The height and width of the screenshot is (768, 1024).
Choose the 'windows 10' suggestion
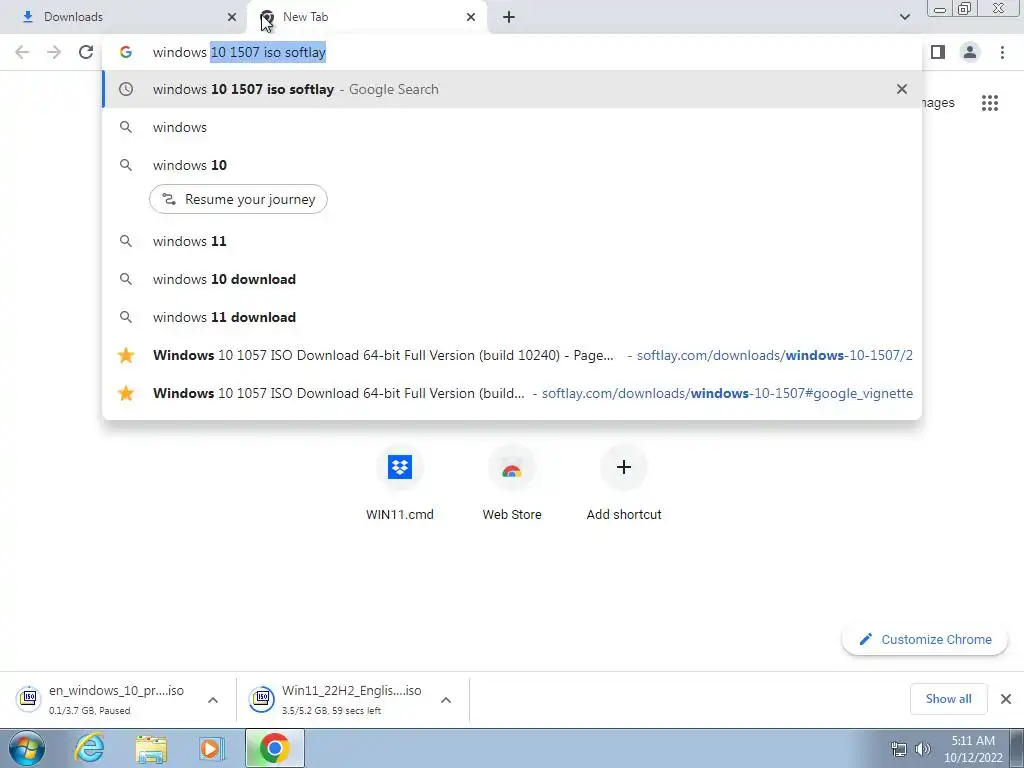coord(512,165)
